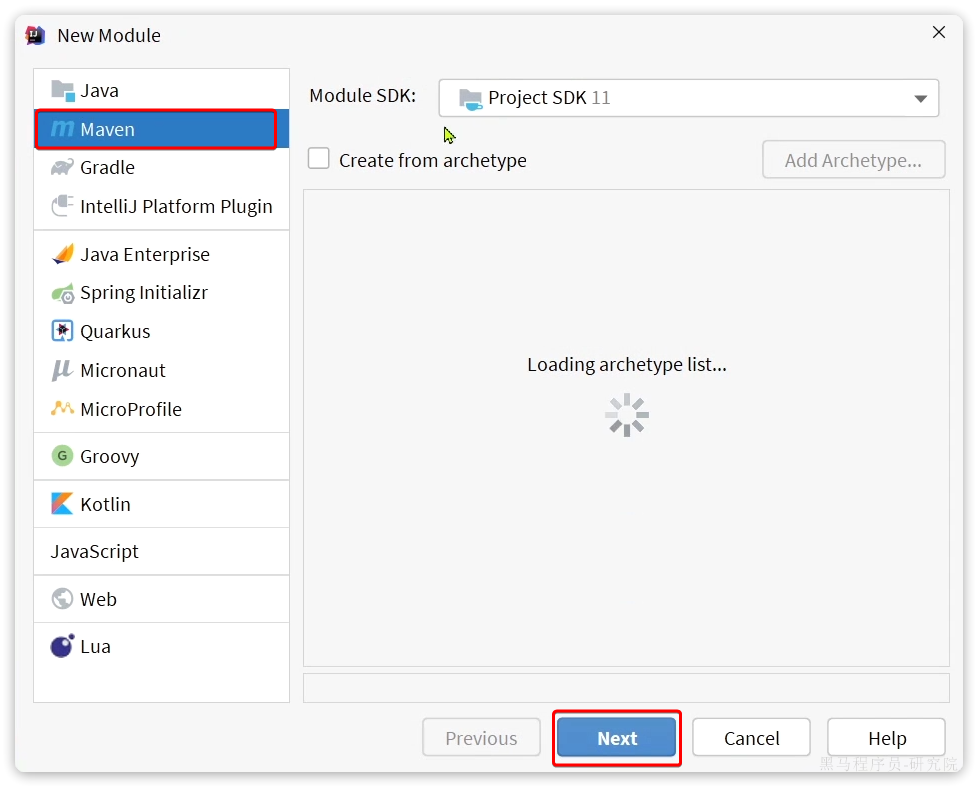Click the New Module window title
The width and height of the screenshot is (978, 789).
click(x=109, y=36)
